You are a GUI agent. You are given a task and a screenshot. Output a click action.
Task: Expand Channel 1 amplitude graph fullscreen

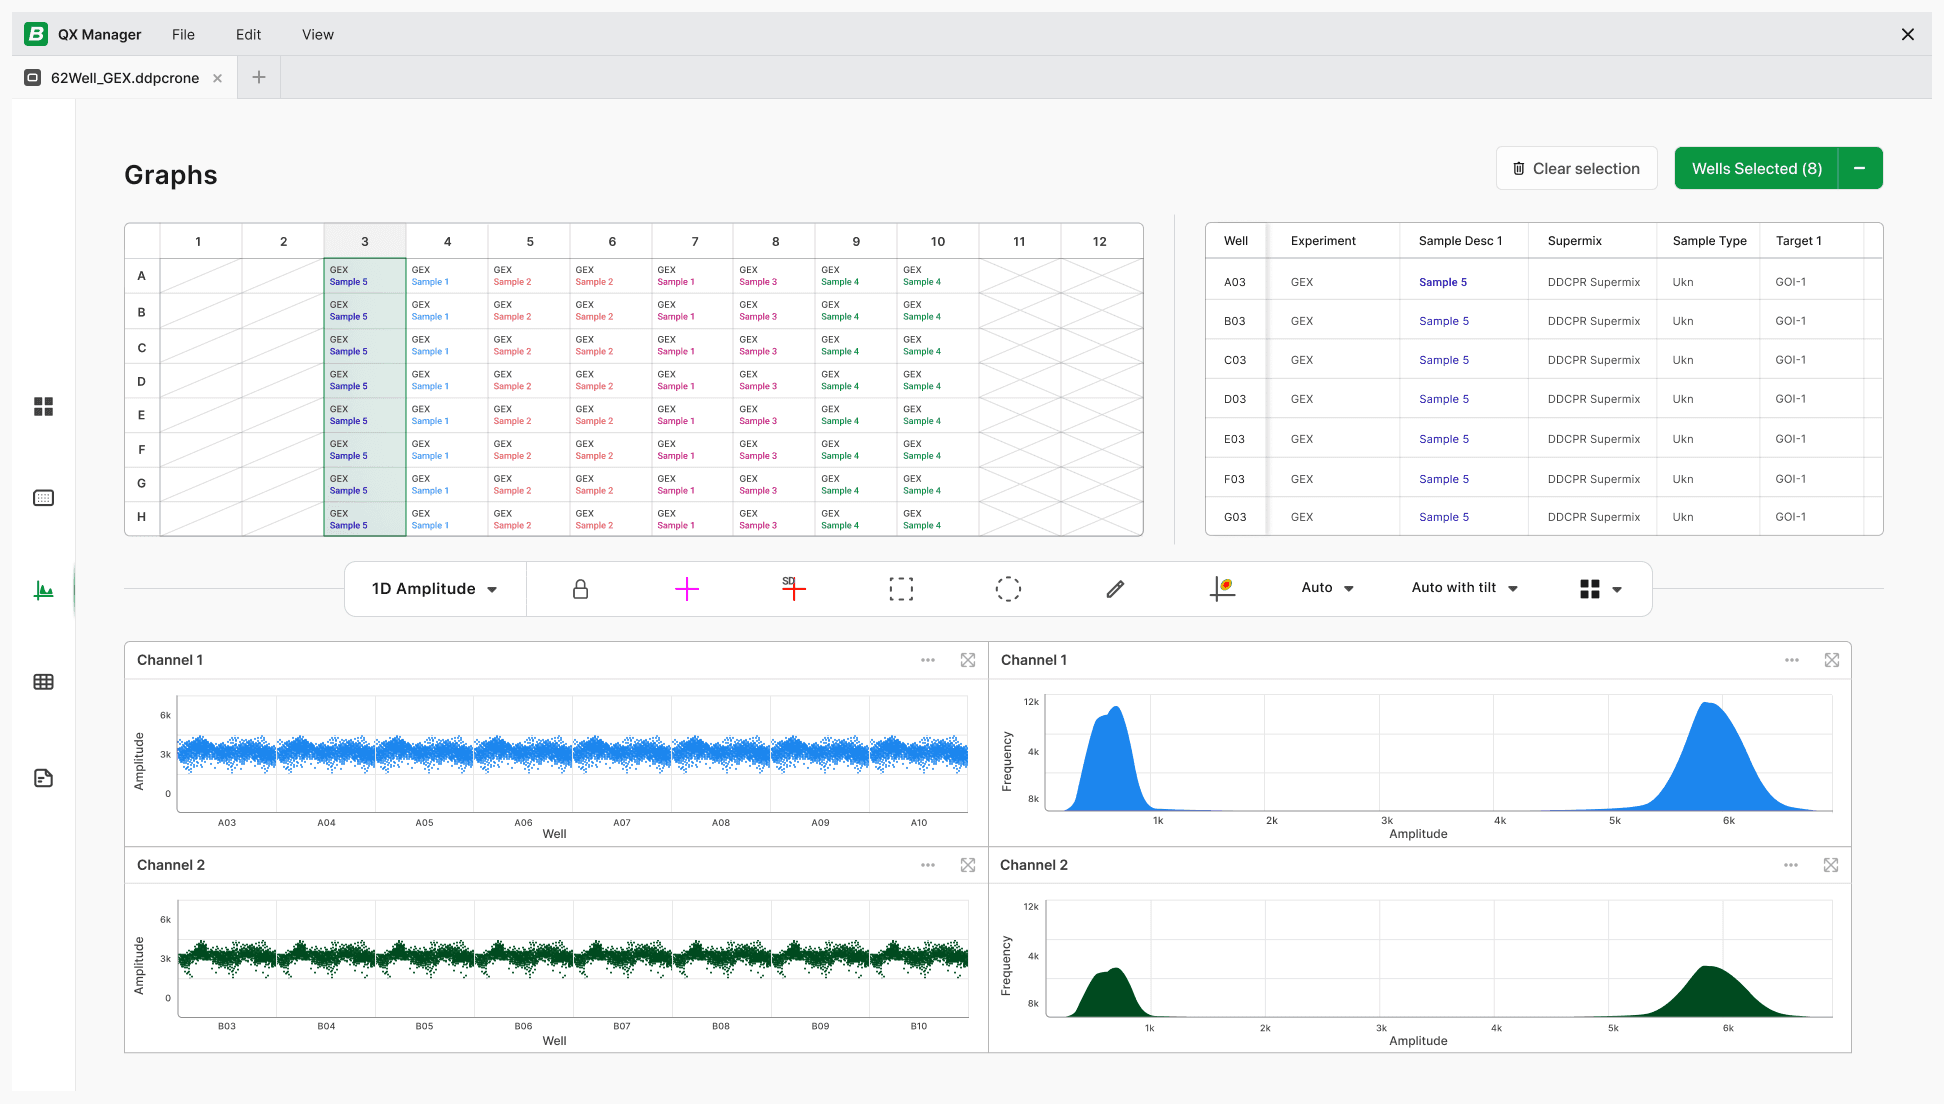tap(967, 660)
